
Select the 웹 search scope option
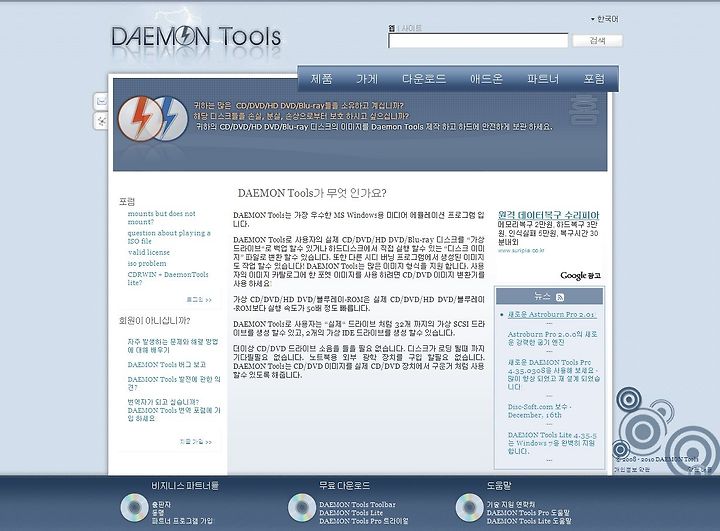click(x=391, y=28)
